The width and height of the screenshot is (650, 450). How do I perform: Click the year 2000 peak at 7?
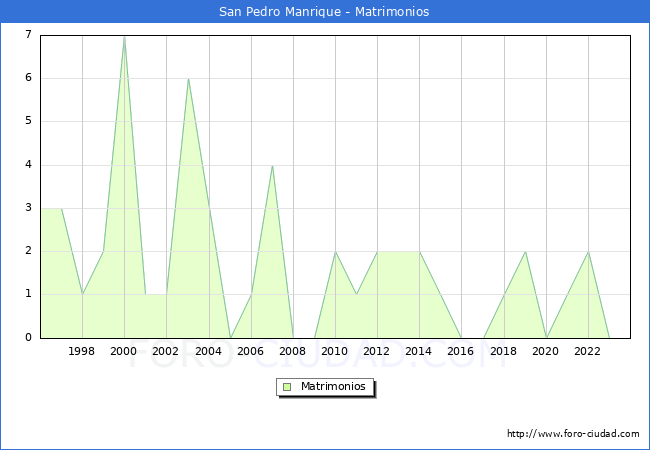click(124, 37)
